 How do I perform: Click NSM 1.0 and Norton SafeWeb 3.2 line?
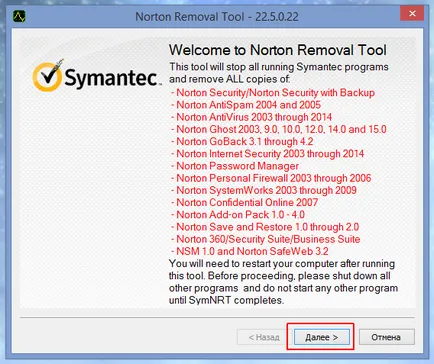[x=250, y=251]
